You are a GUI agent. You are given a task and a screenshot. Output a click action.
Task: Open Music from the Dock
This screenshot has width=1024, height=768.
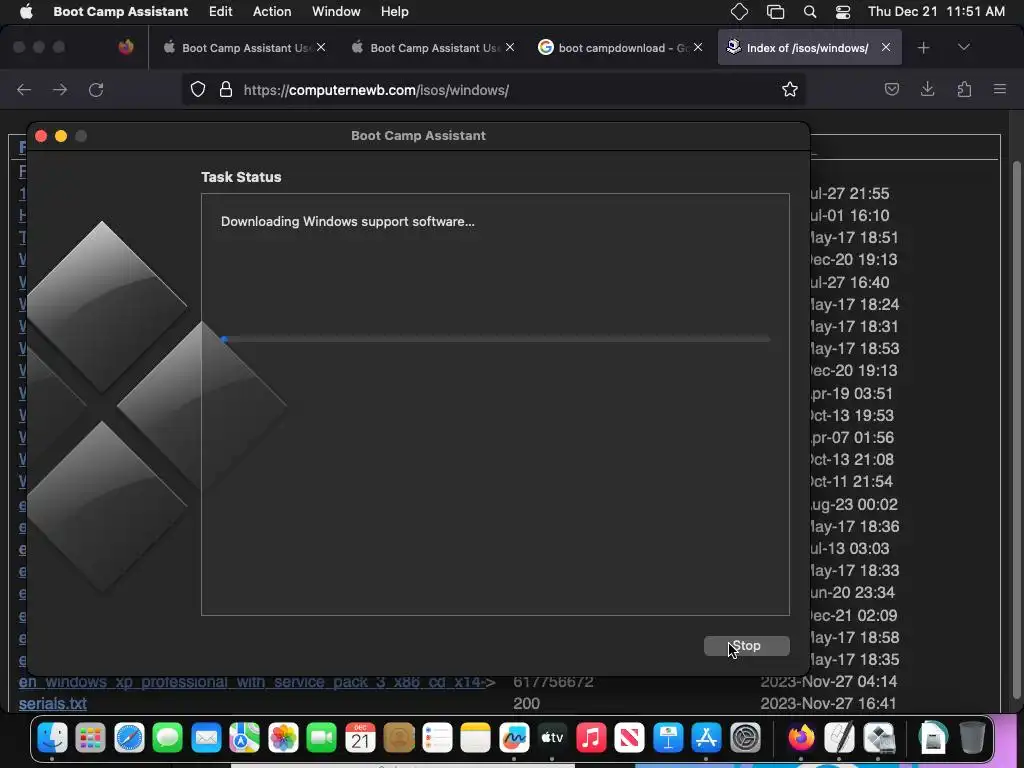[x=591, y=739]
